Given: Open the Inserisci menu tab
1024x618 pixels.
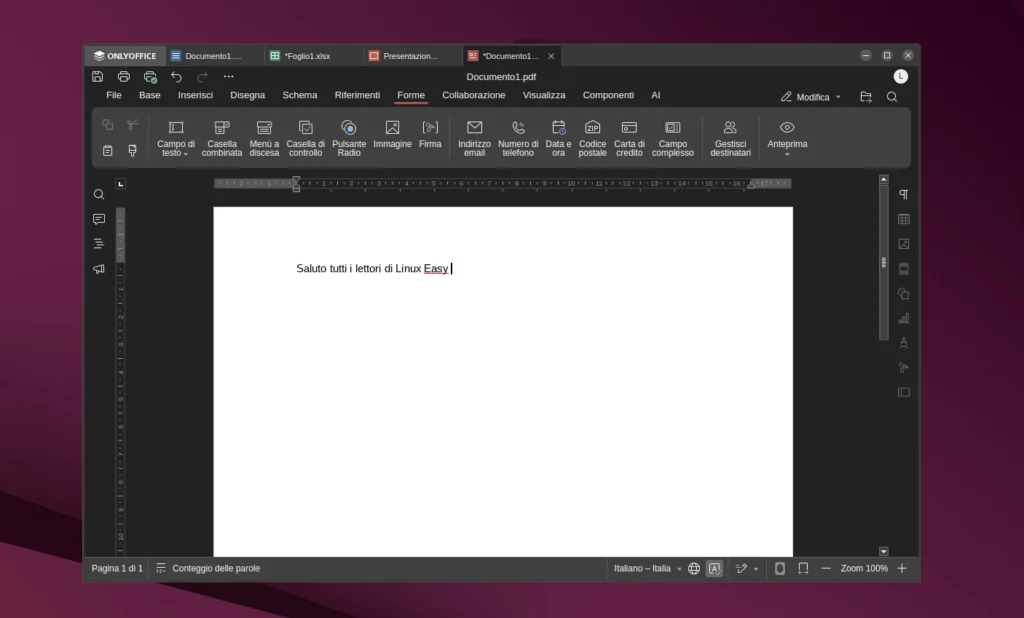Looking at the screenshot, I should coord(195,95).
